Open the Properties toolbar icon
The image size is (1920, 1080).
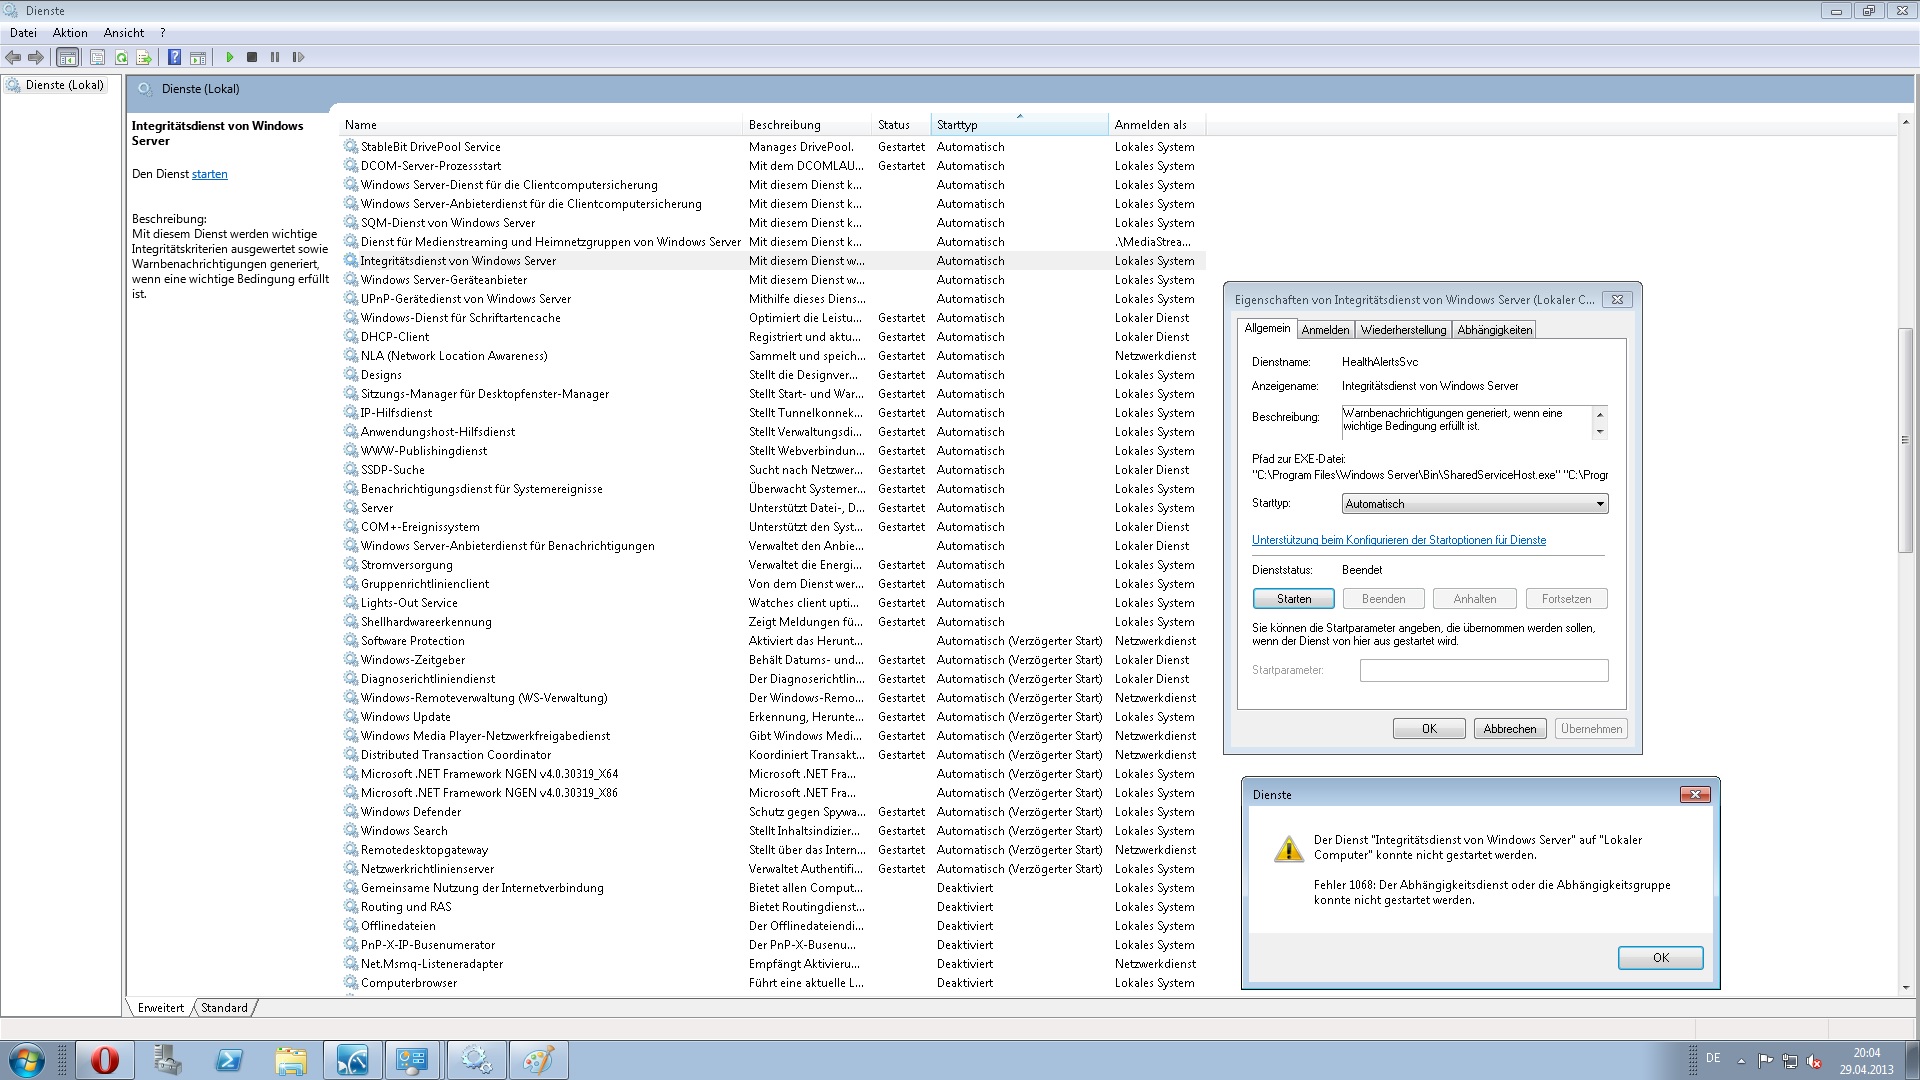click(x=97, y=57)
